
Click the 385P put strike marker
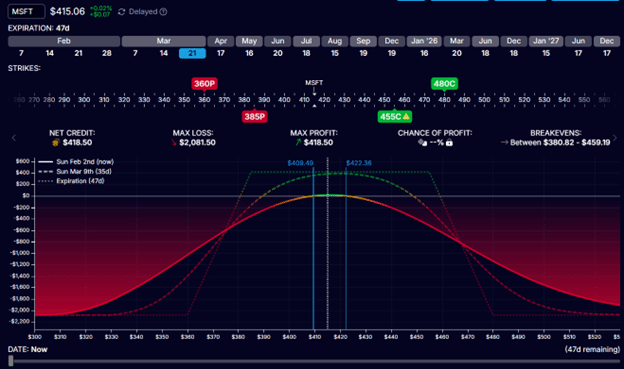click(254, 117)
